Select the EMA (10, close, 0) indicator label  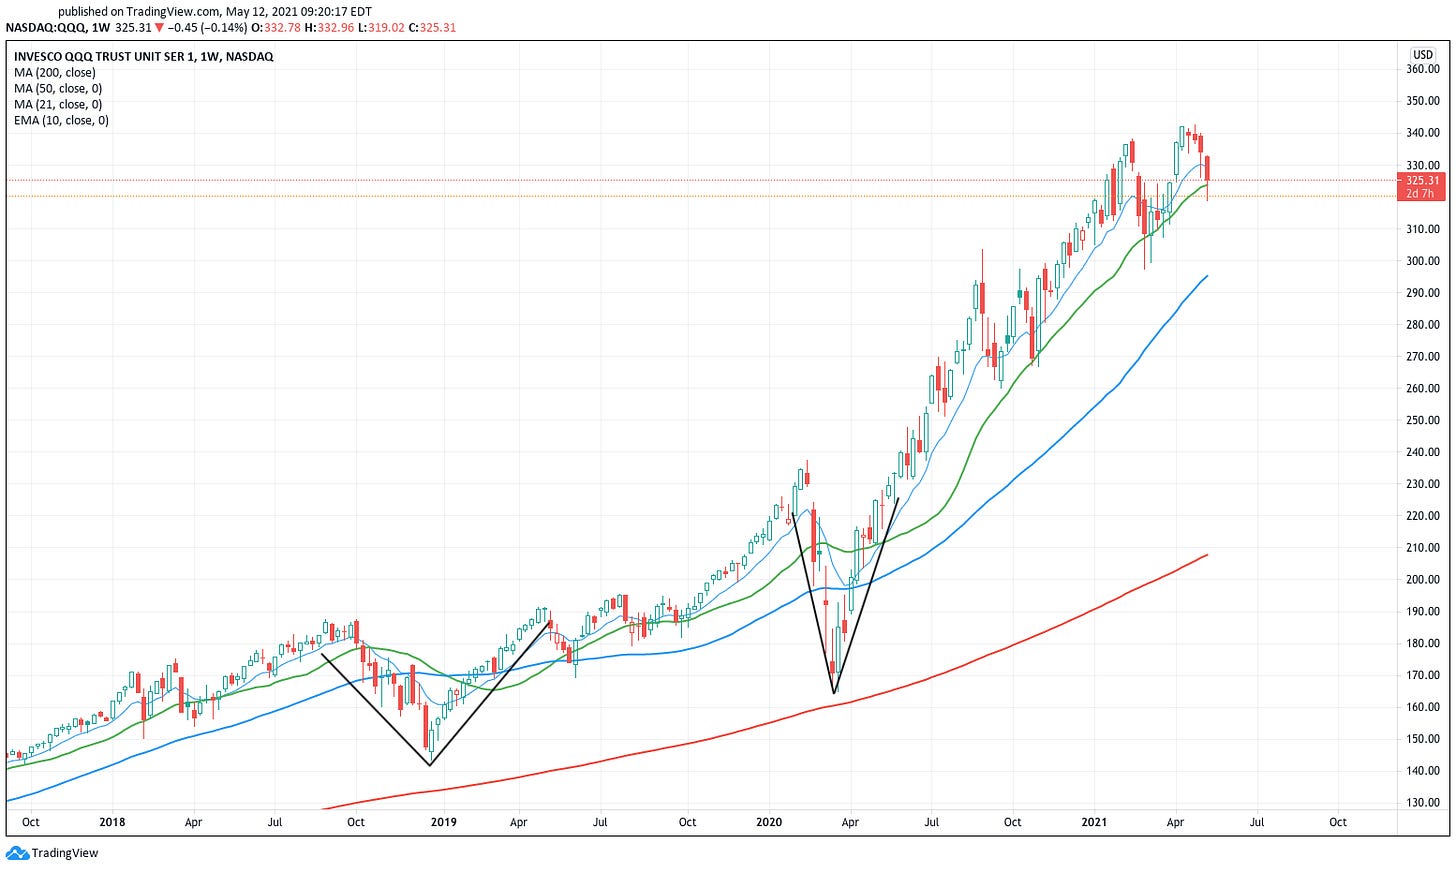[61, 121]
